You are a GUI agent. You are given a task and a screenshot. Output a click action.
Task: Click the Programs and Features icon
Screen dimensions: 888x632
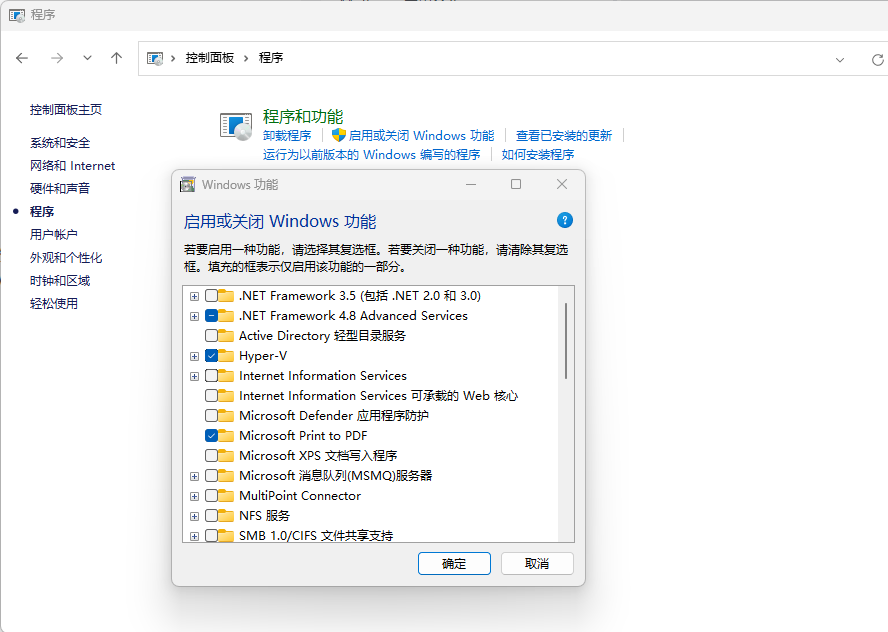(235, 126)
